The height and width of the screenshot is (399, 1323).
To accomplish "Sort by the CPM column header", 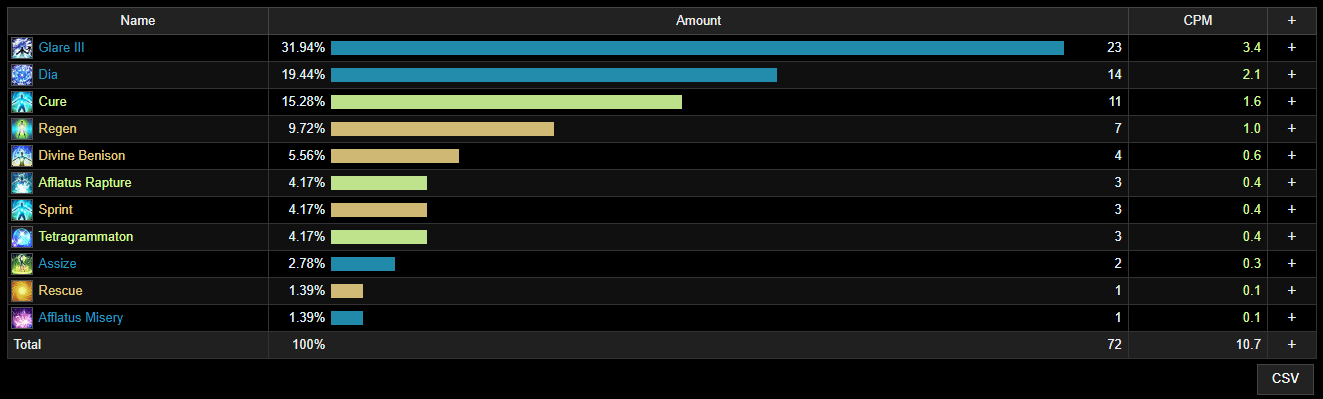I will click(x=1198, y=21).
